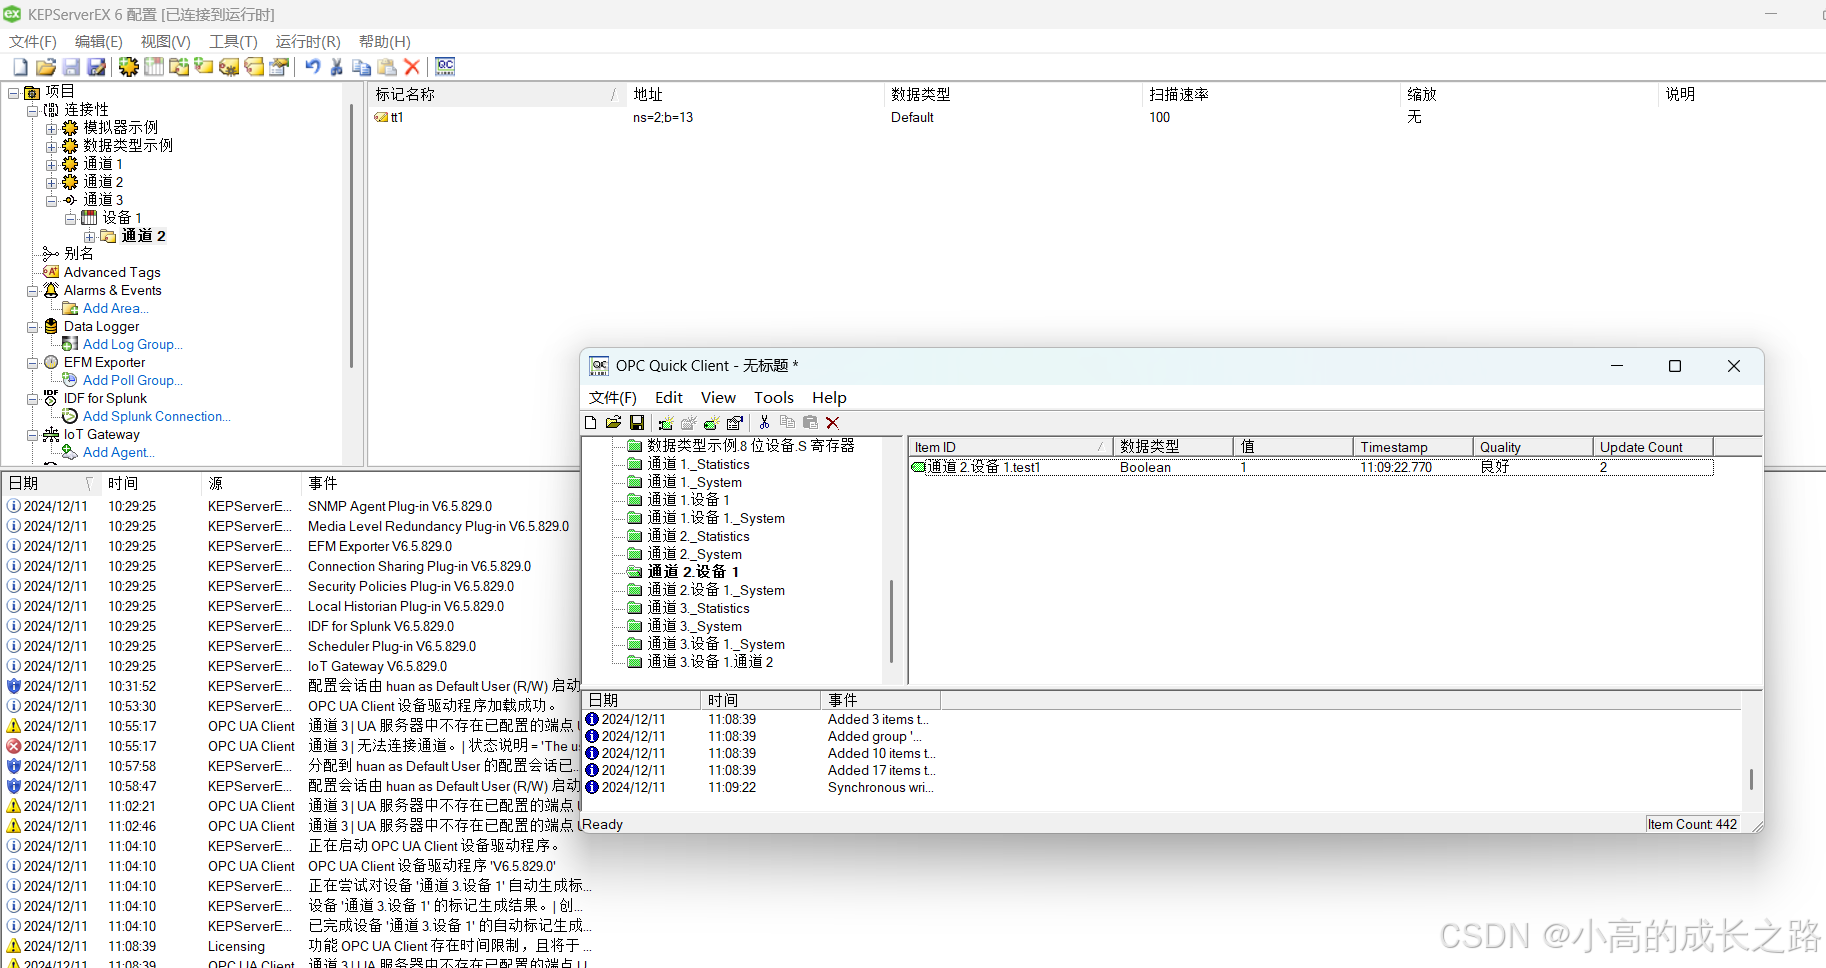Click the Add Area... link
The height and width of the screenshot is (968, 1826).
pos(116,308)
